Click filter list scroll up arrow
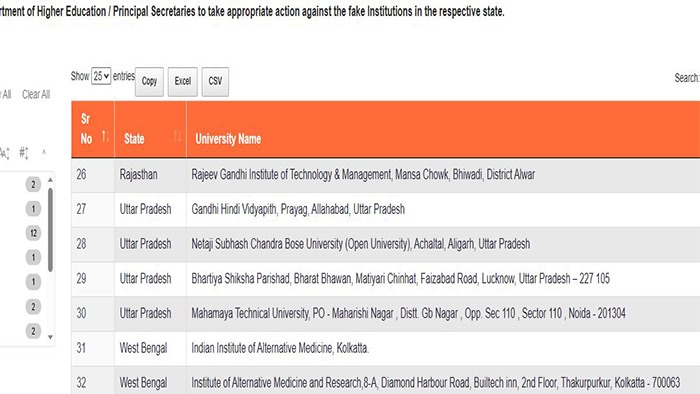Viewport: 700px width, 394px height. pos(50,179)
